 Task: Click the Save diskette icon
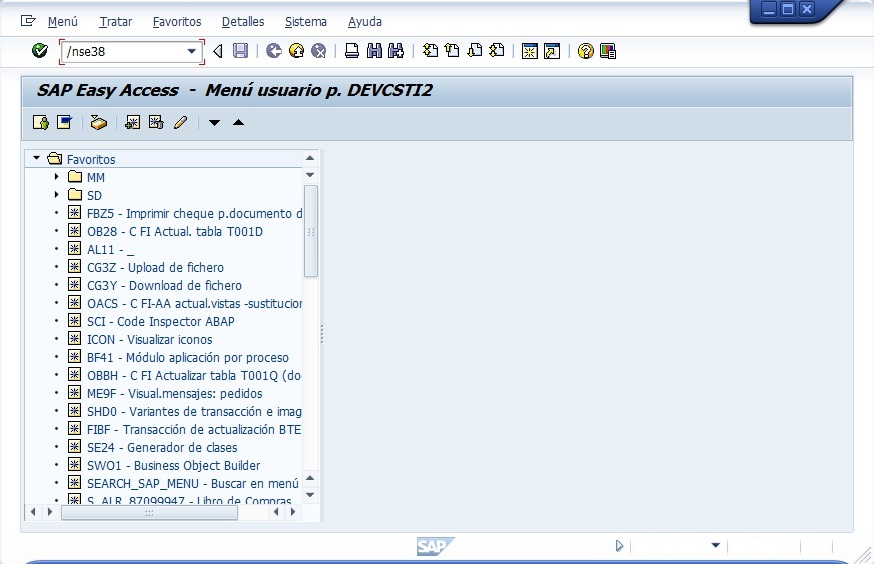pyautogui.click(x=240, y=51)
